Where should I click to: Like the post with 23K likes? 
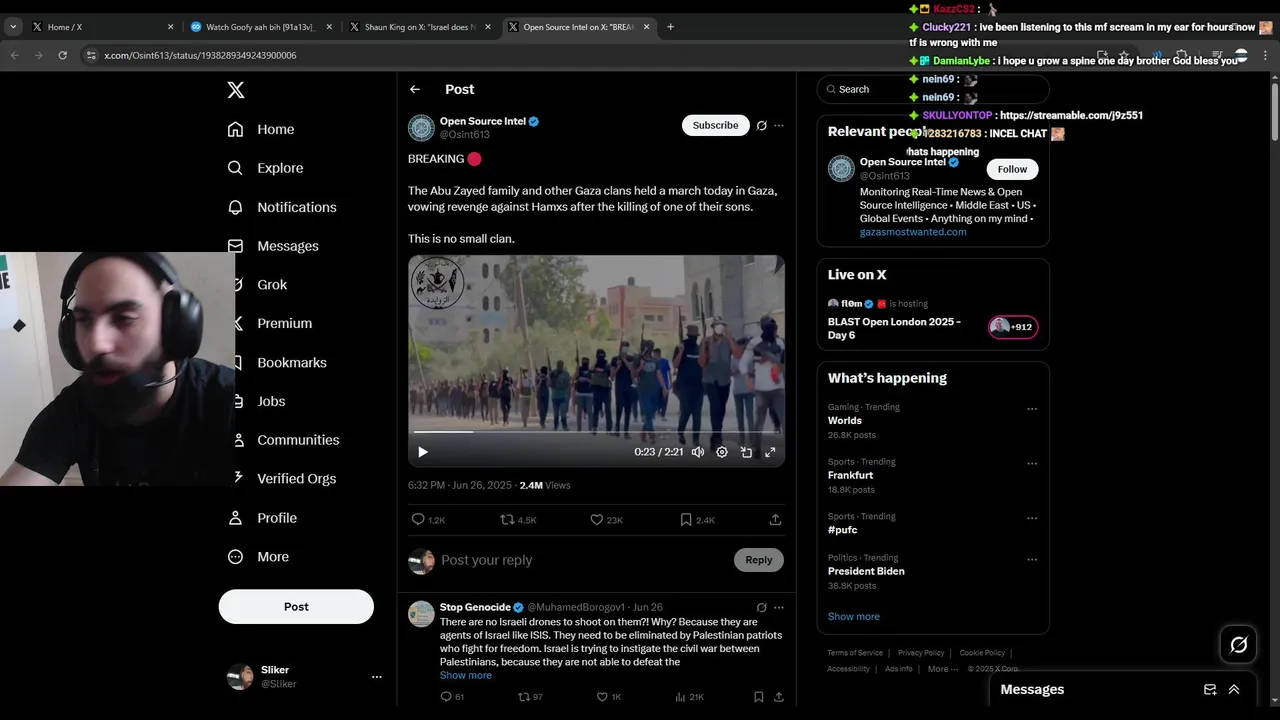596,520
